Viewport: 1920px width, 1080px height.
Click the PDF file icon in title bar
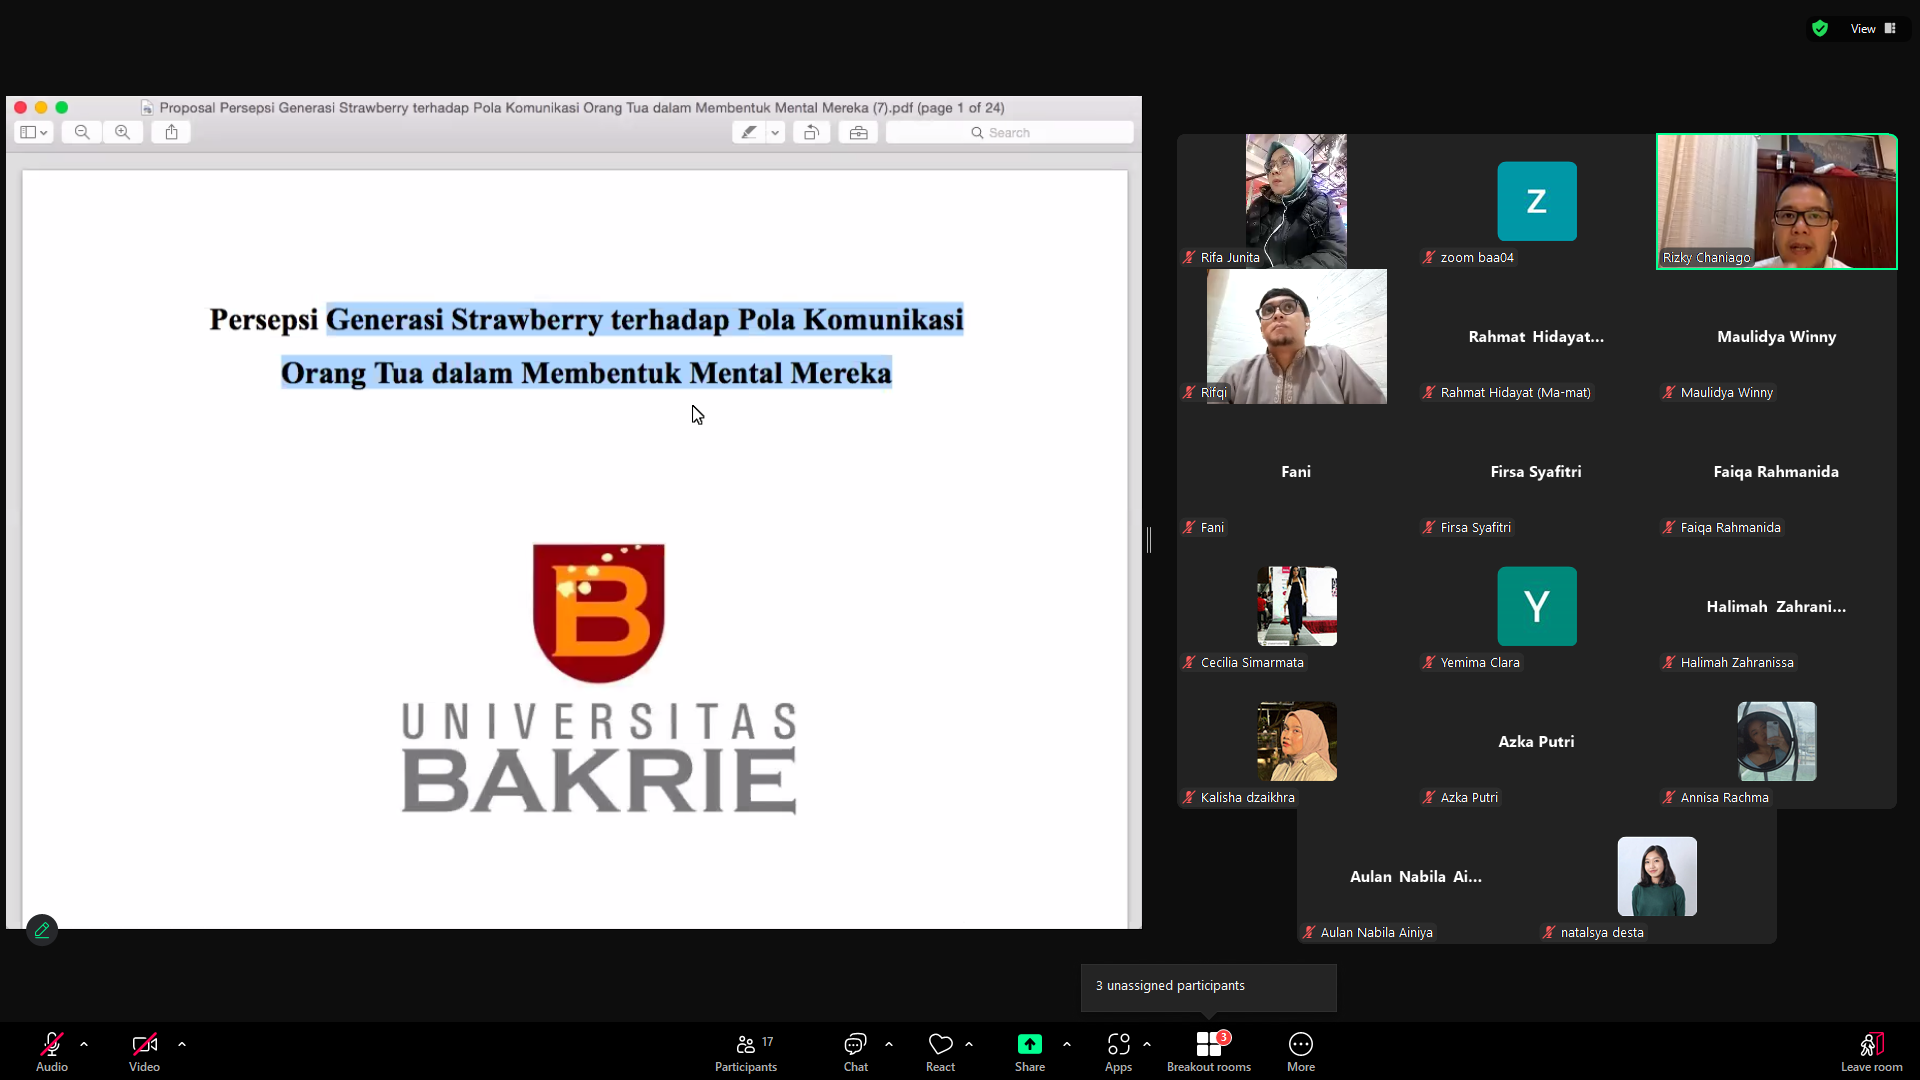147,108
